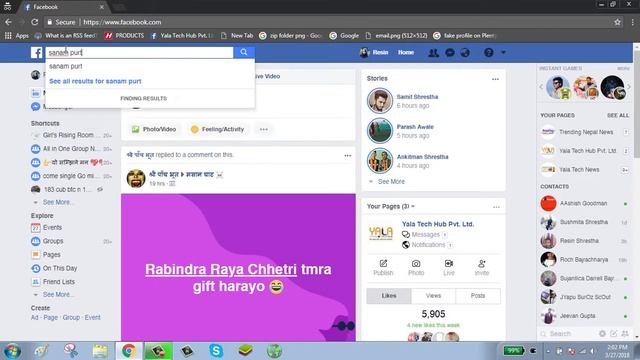Open Yala Tech News page in sidebar

tap(584, 170)
